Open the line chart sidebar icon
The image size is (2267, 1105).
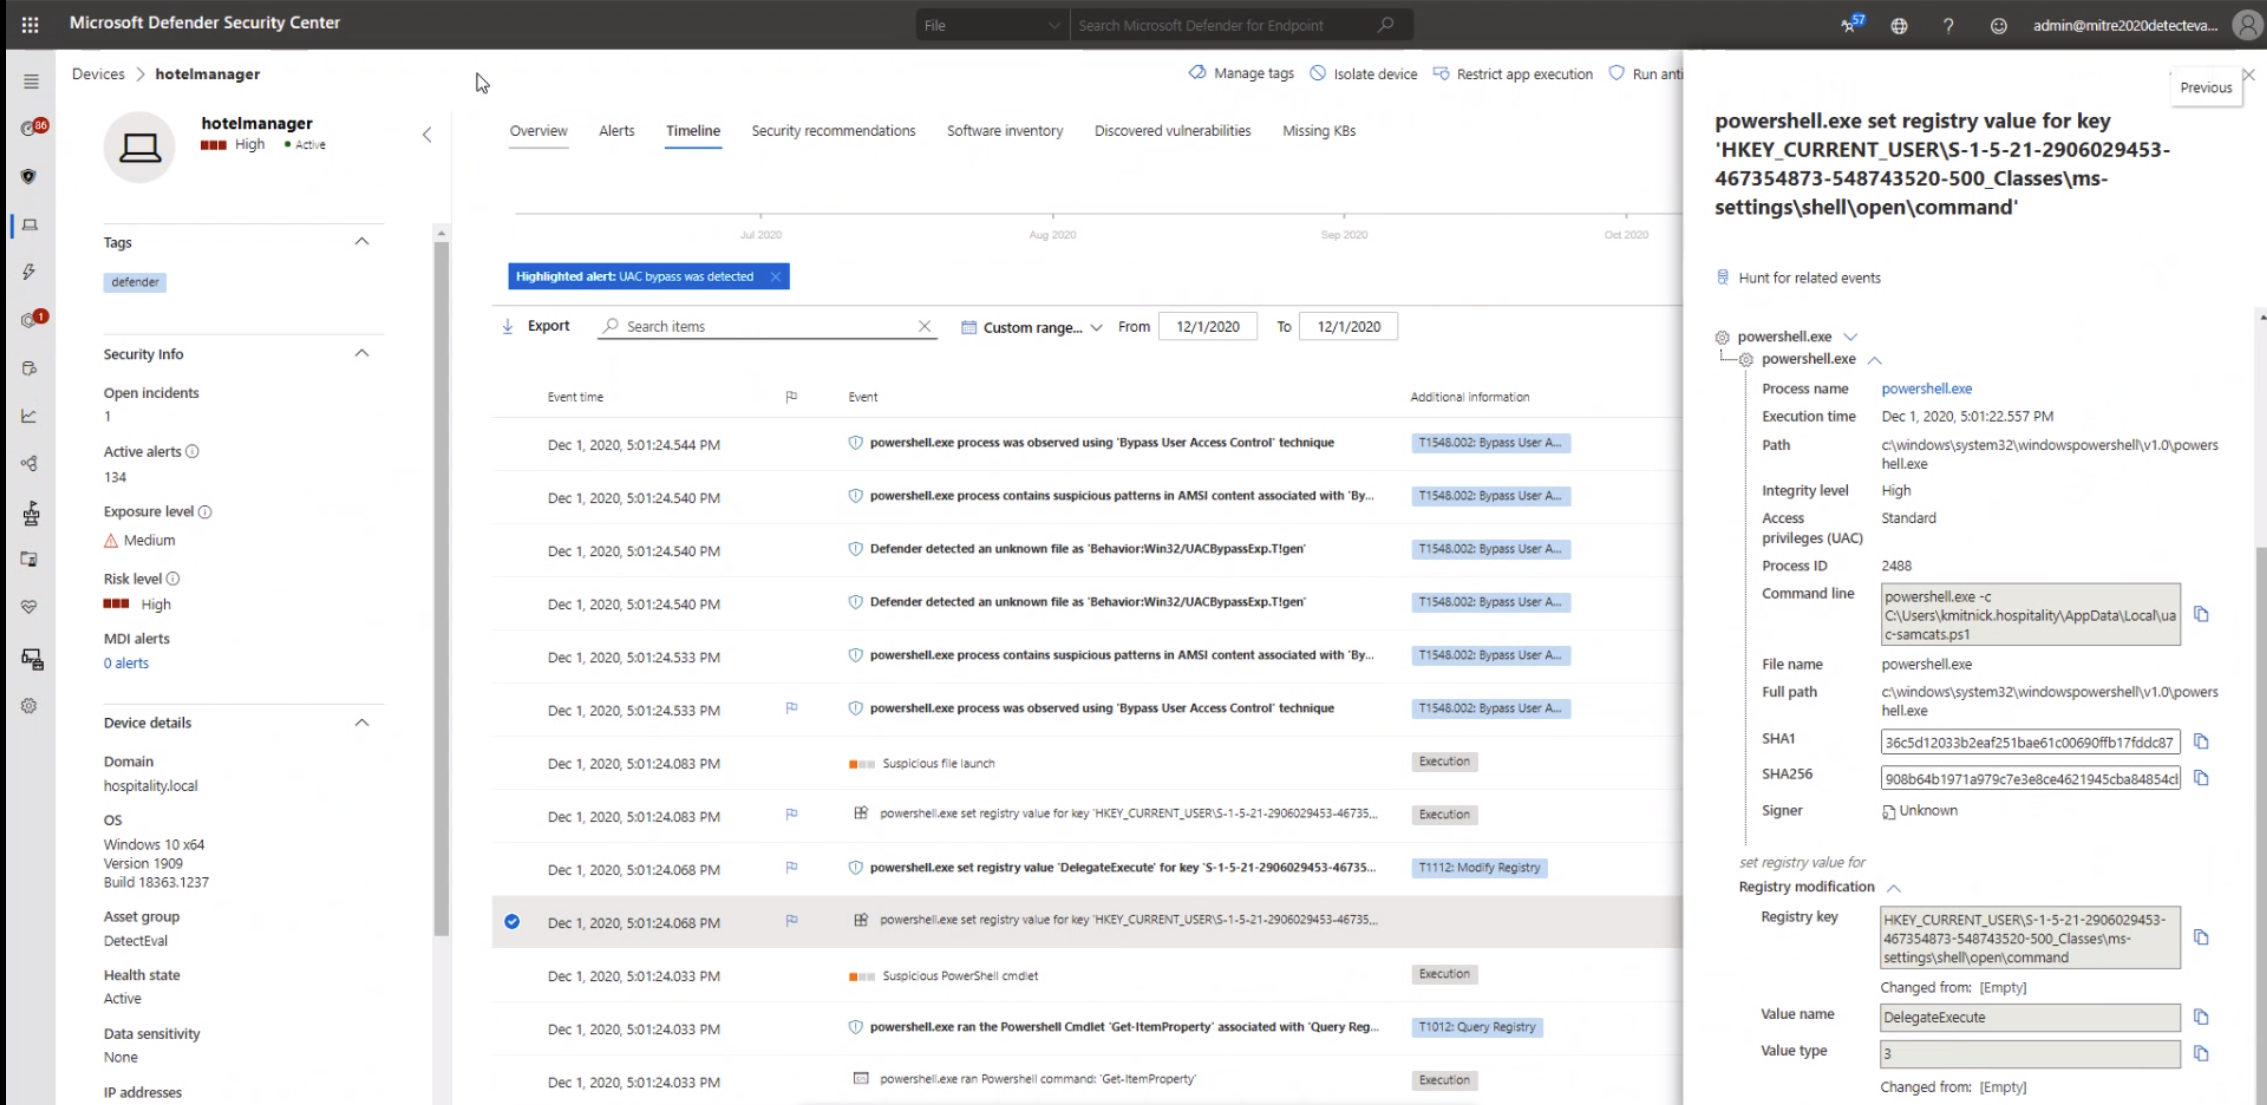29,416
